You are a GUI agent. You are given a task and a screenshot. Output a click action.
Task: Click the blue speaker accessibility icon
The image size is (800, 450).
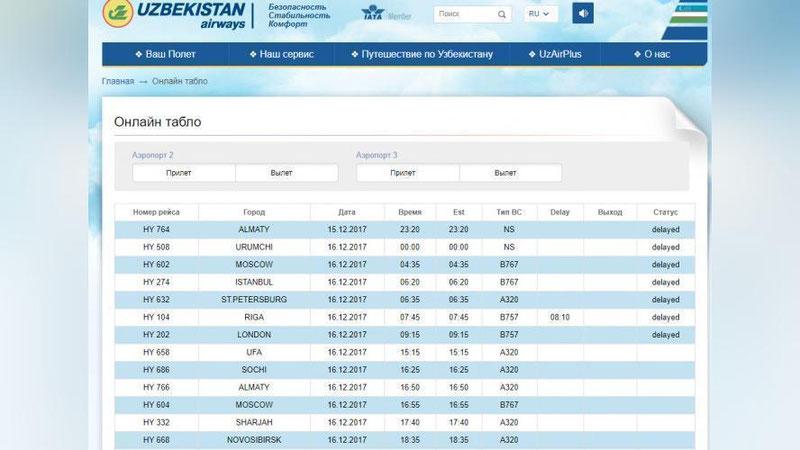coord(582,14)
